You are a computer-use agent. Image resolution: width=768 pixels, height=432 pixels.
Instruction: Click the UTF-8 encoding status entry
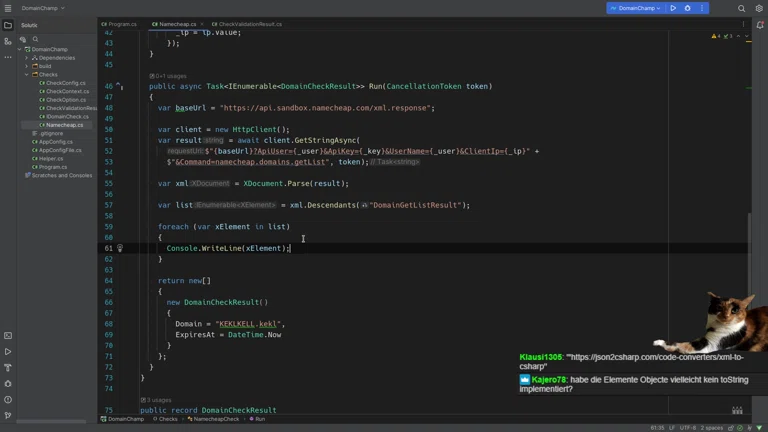click(688, 428)
